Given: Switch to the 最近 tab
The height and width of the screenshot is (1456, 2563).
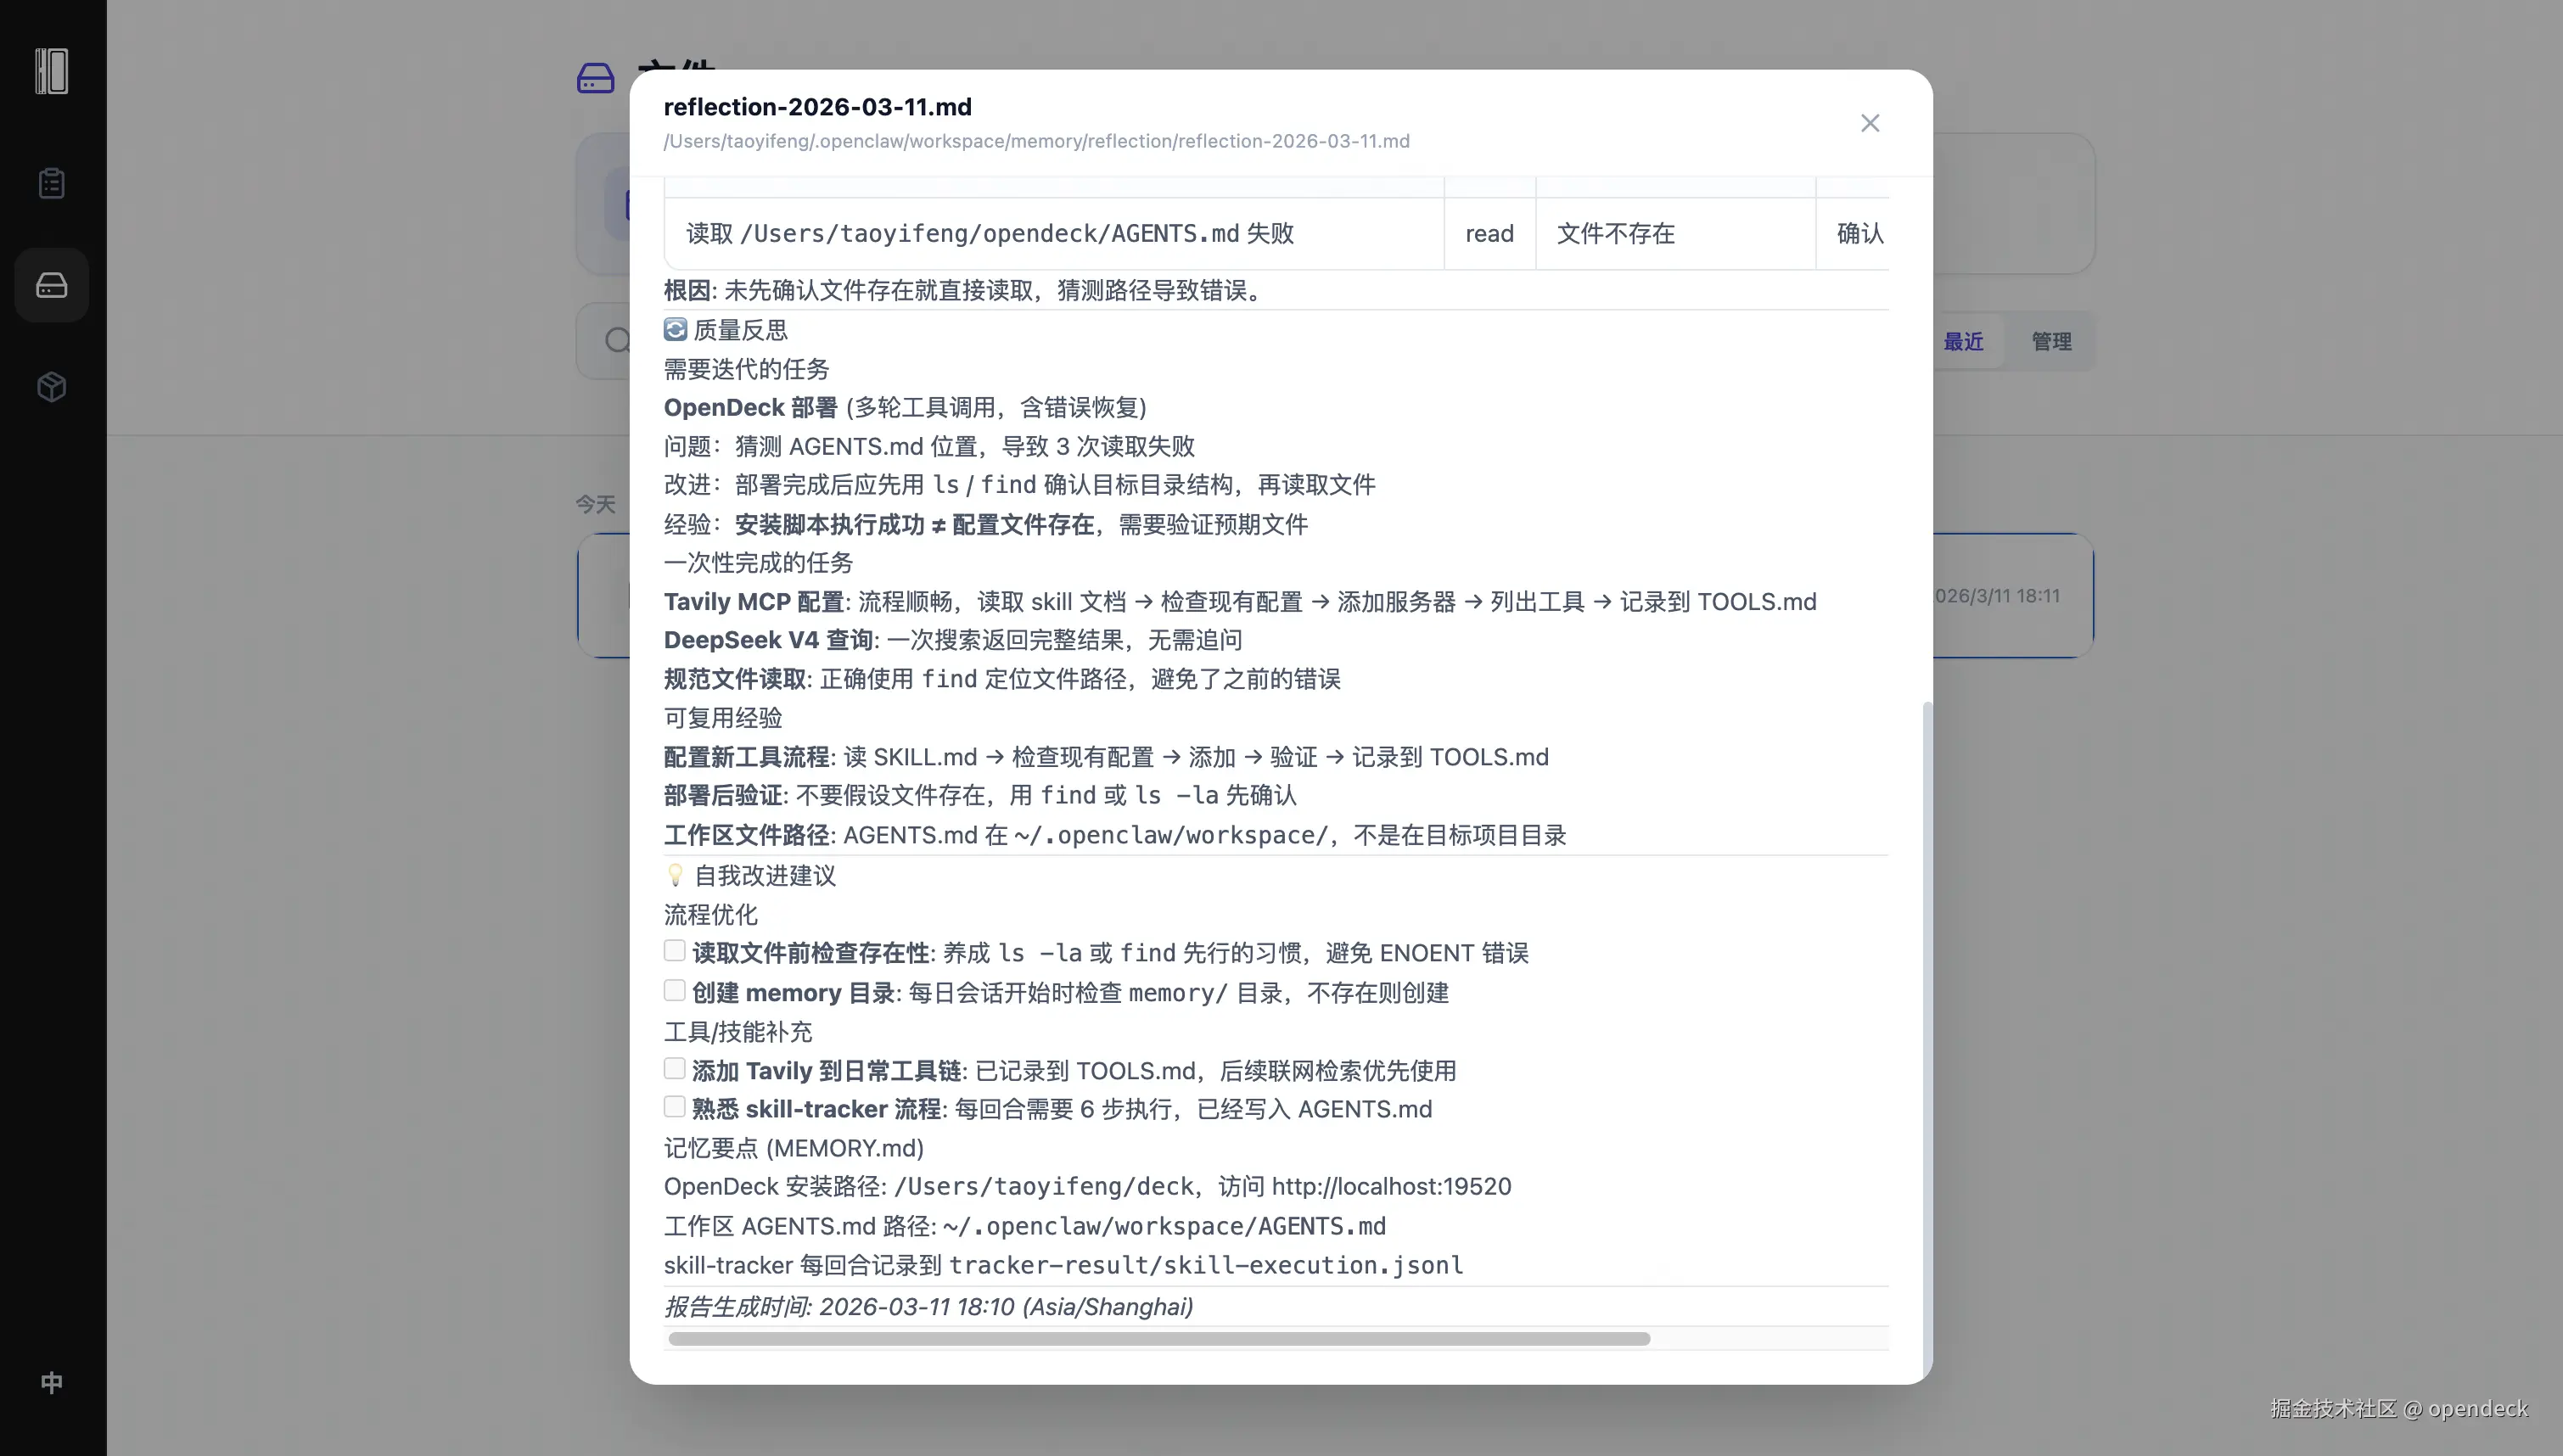Looking at the screenshot, I should click(1962, 342).
